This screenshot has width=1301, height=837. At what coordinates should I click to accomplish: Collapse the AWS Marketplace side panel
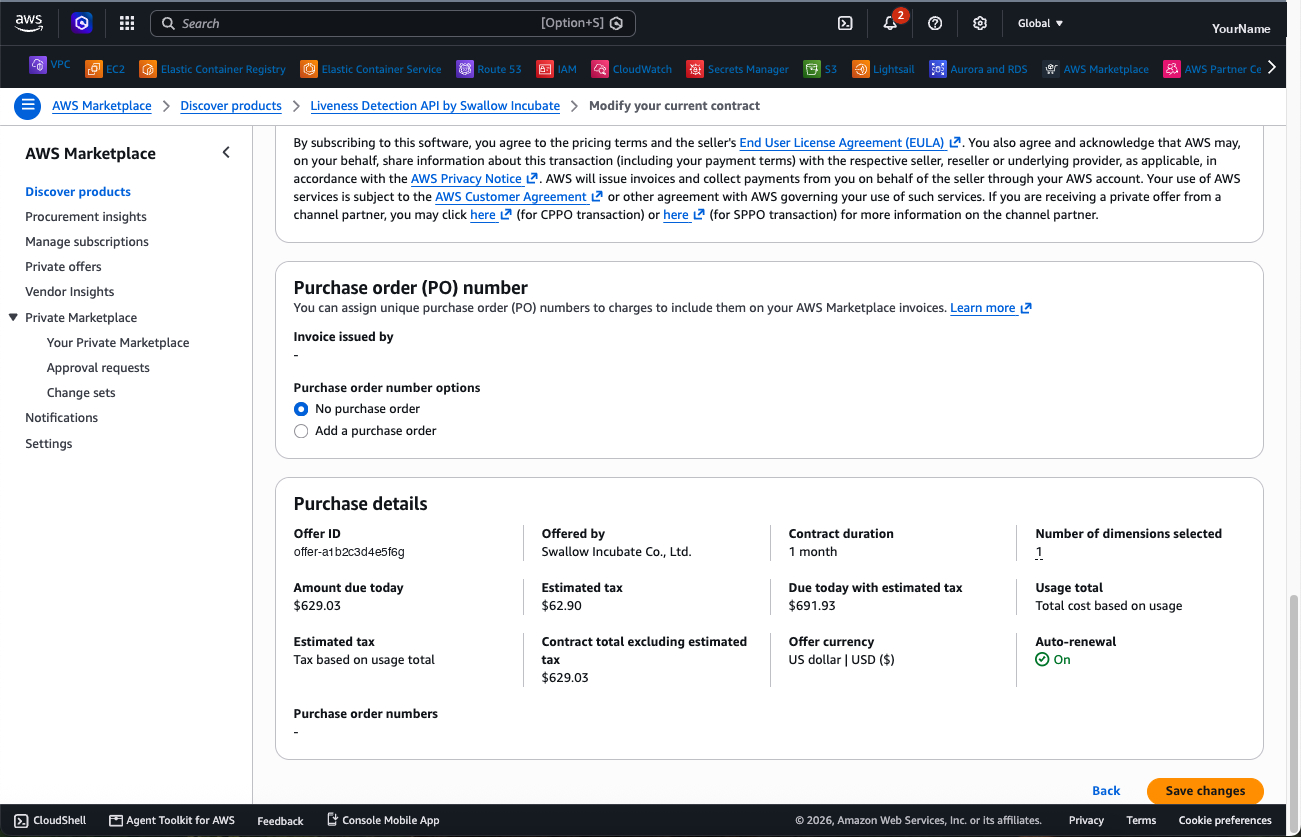pyautogui.click(x=226, y=152)
